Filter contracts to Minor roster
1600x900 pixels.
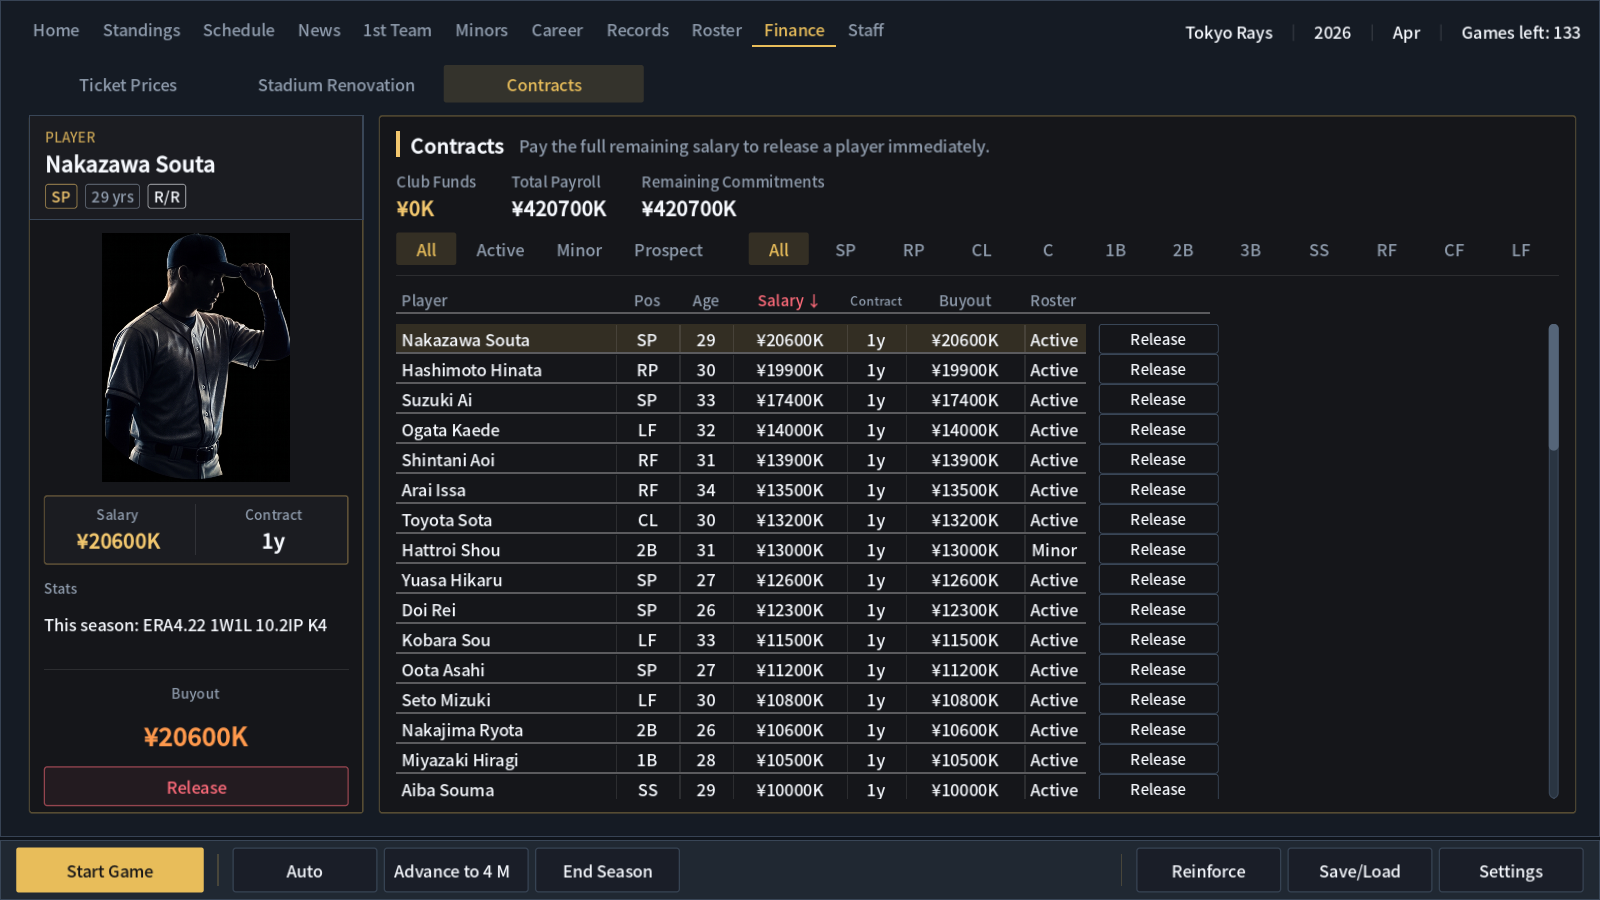579,250
